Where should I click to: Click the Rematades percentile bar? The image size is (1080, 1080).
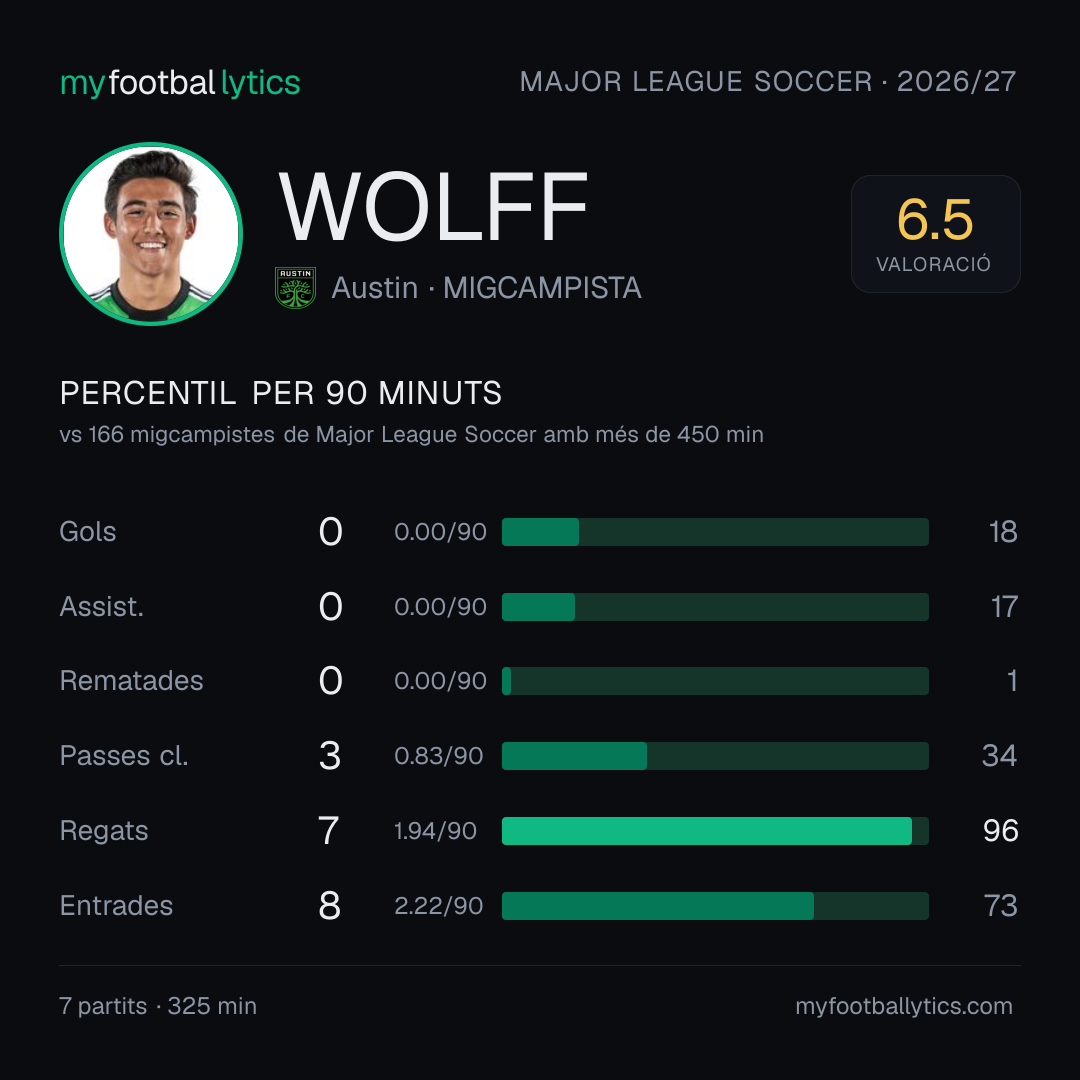click(715, 681)
